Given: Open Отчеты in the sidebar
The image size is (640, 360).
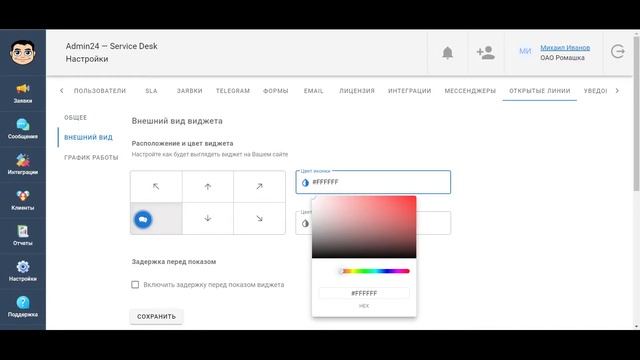Looking at the screenshot, I should click(x=23, y=236).
